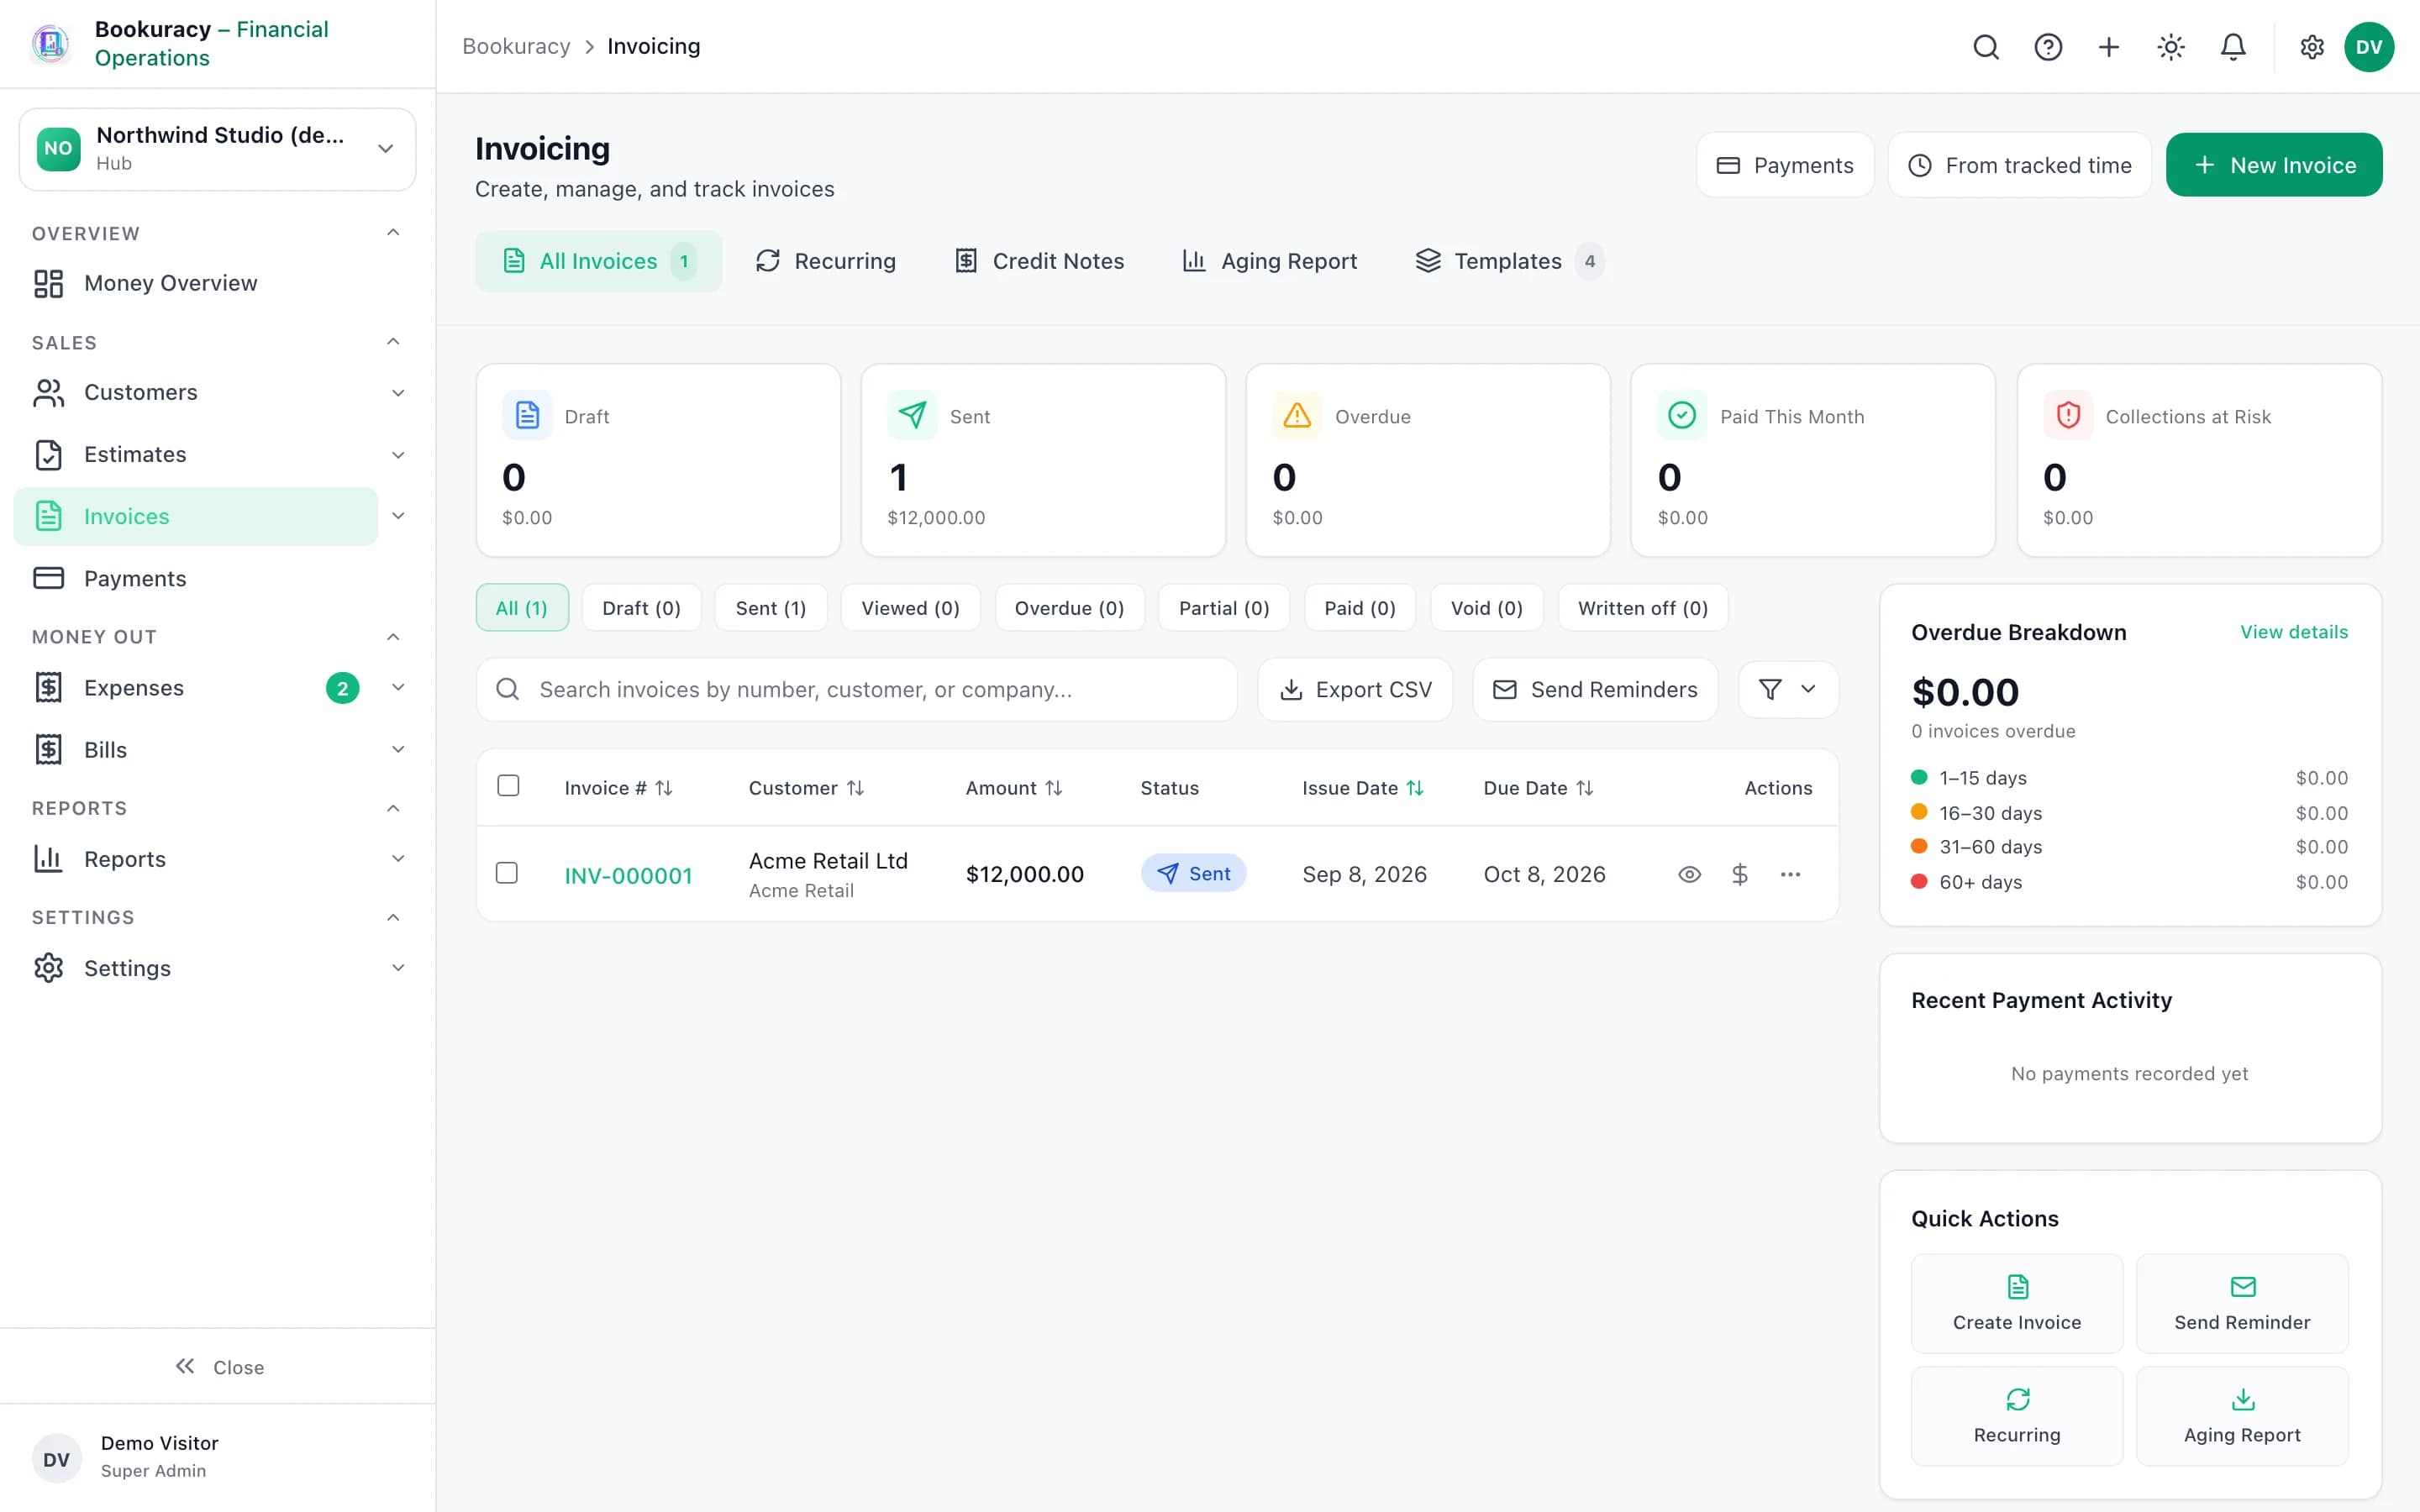Click the plus quick-add icon in header
2420x1512 pixels.
point(2109,47)
